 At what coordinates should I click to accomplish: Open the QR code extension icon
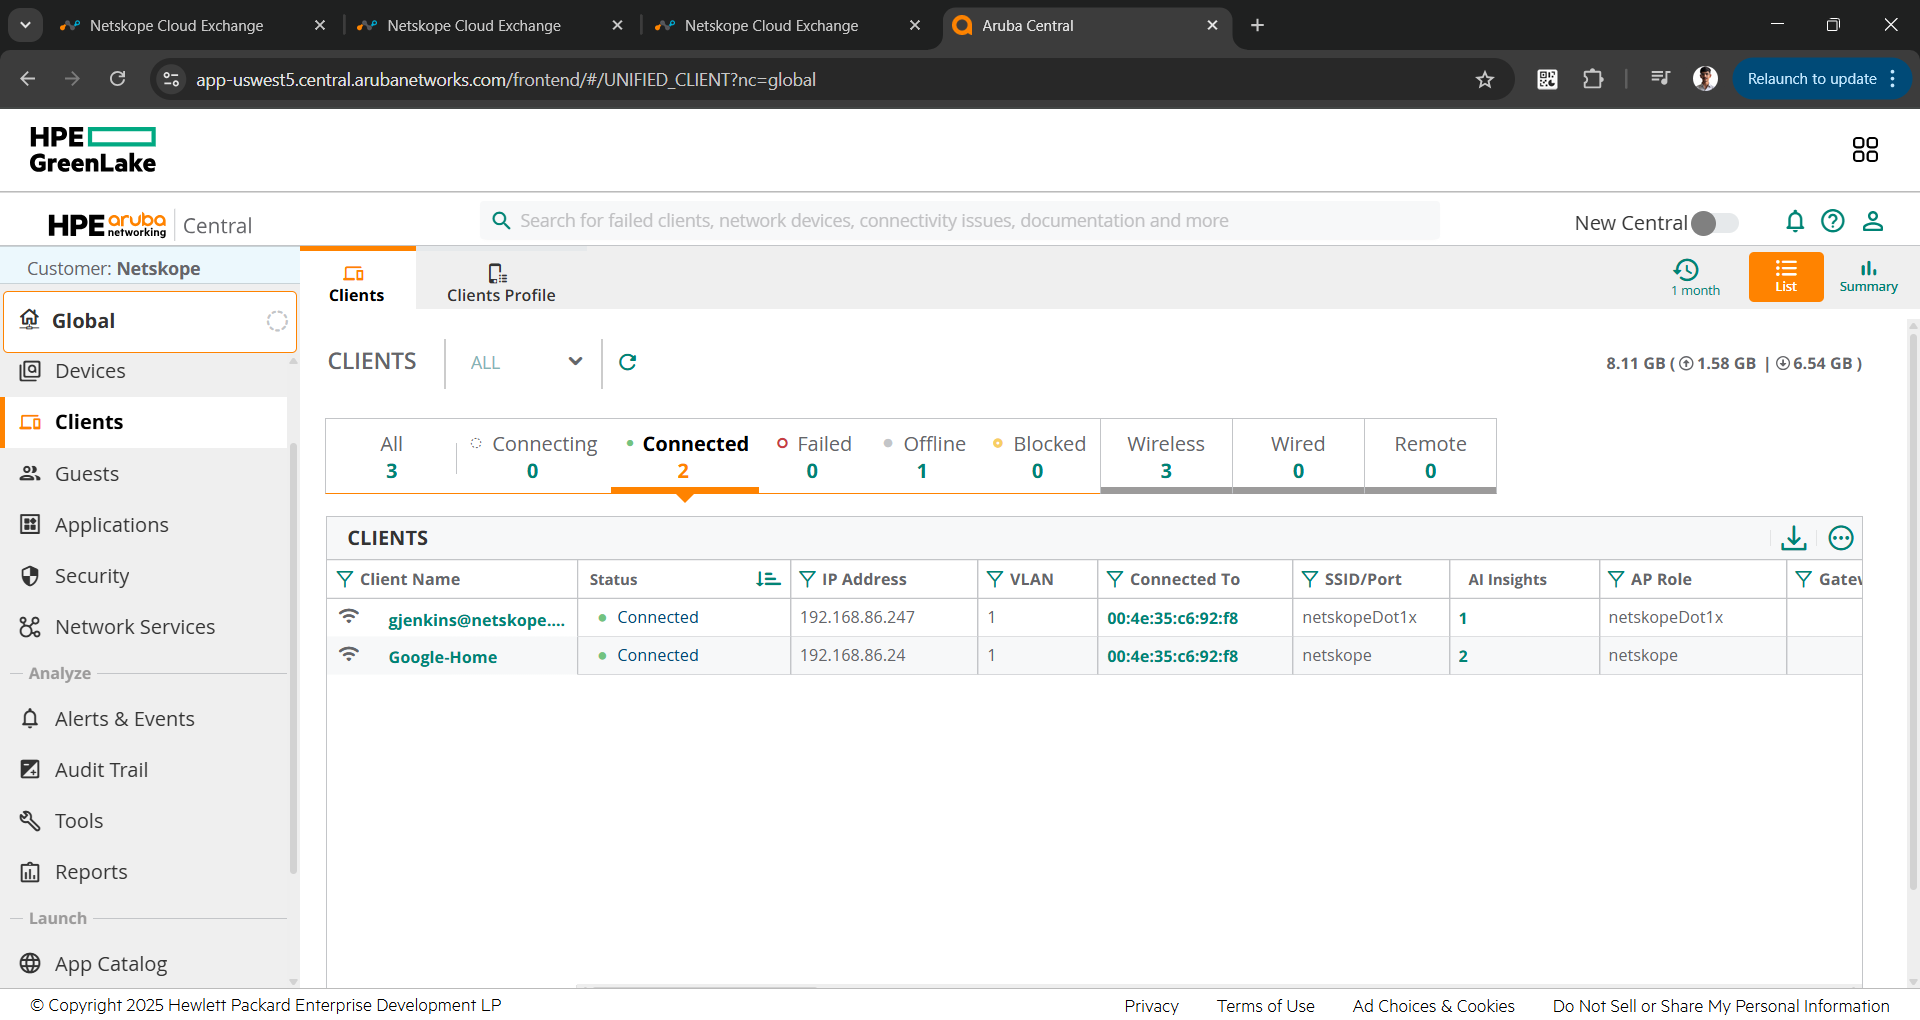tap(1547, 79)
